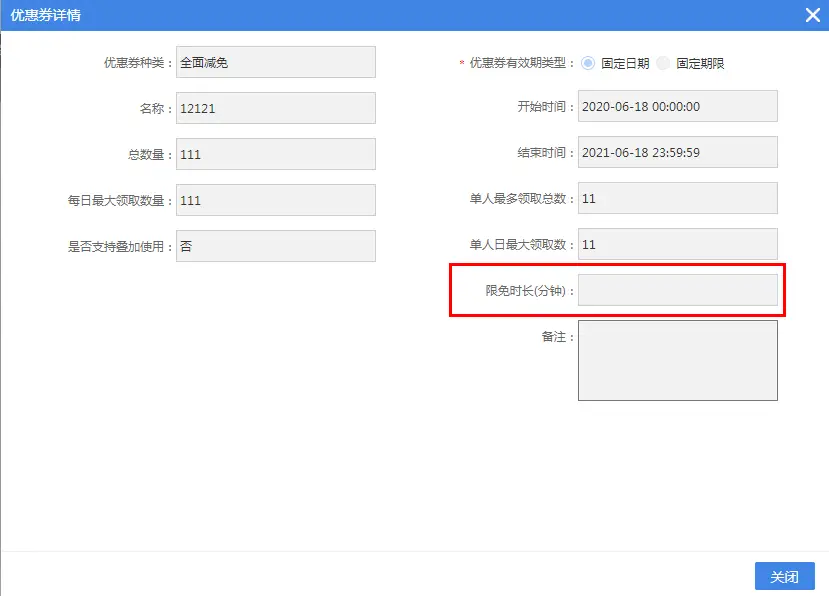Select the 固定日期 radio button
829x596 pixels.
(588, 63)
